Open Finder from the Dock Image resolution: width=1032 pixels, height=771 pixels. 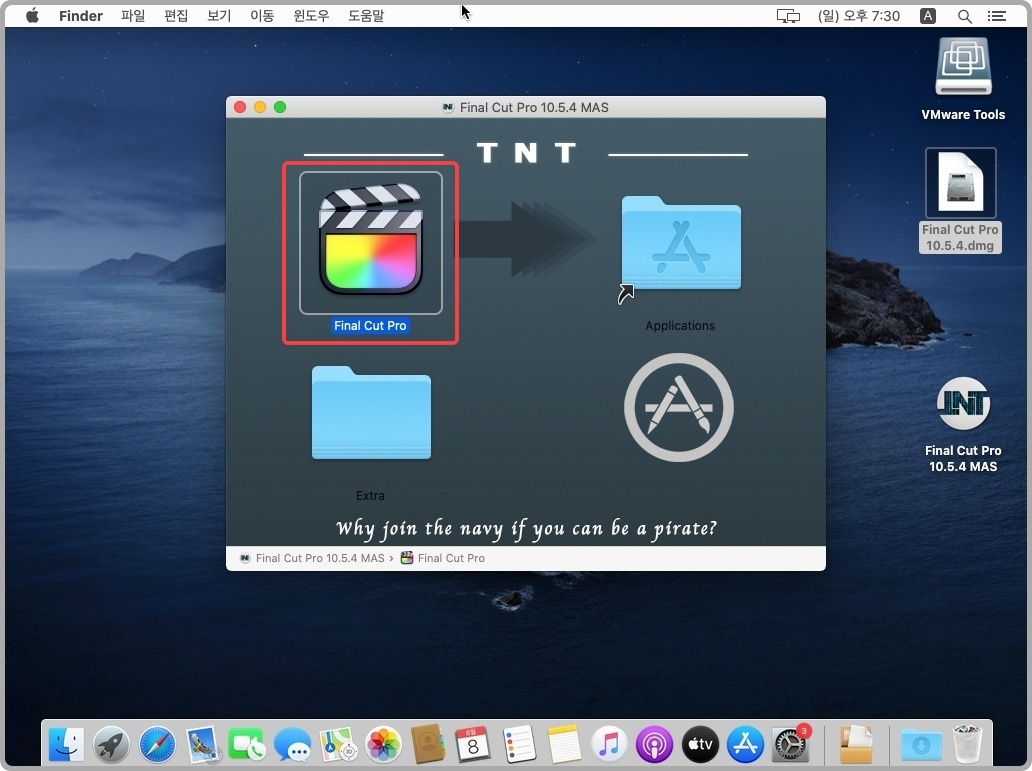(66, 745)
